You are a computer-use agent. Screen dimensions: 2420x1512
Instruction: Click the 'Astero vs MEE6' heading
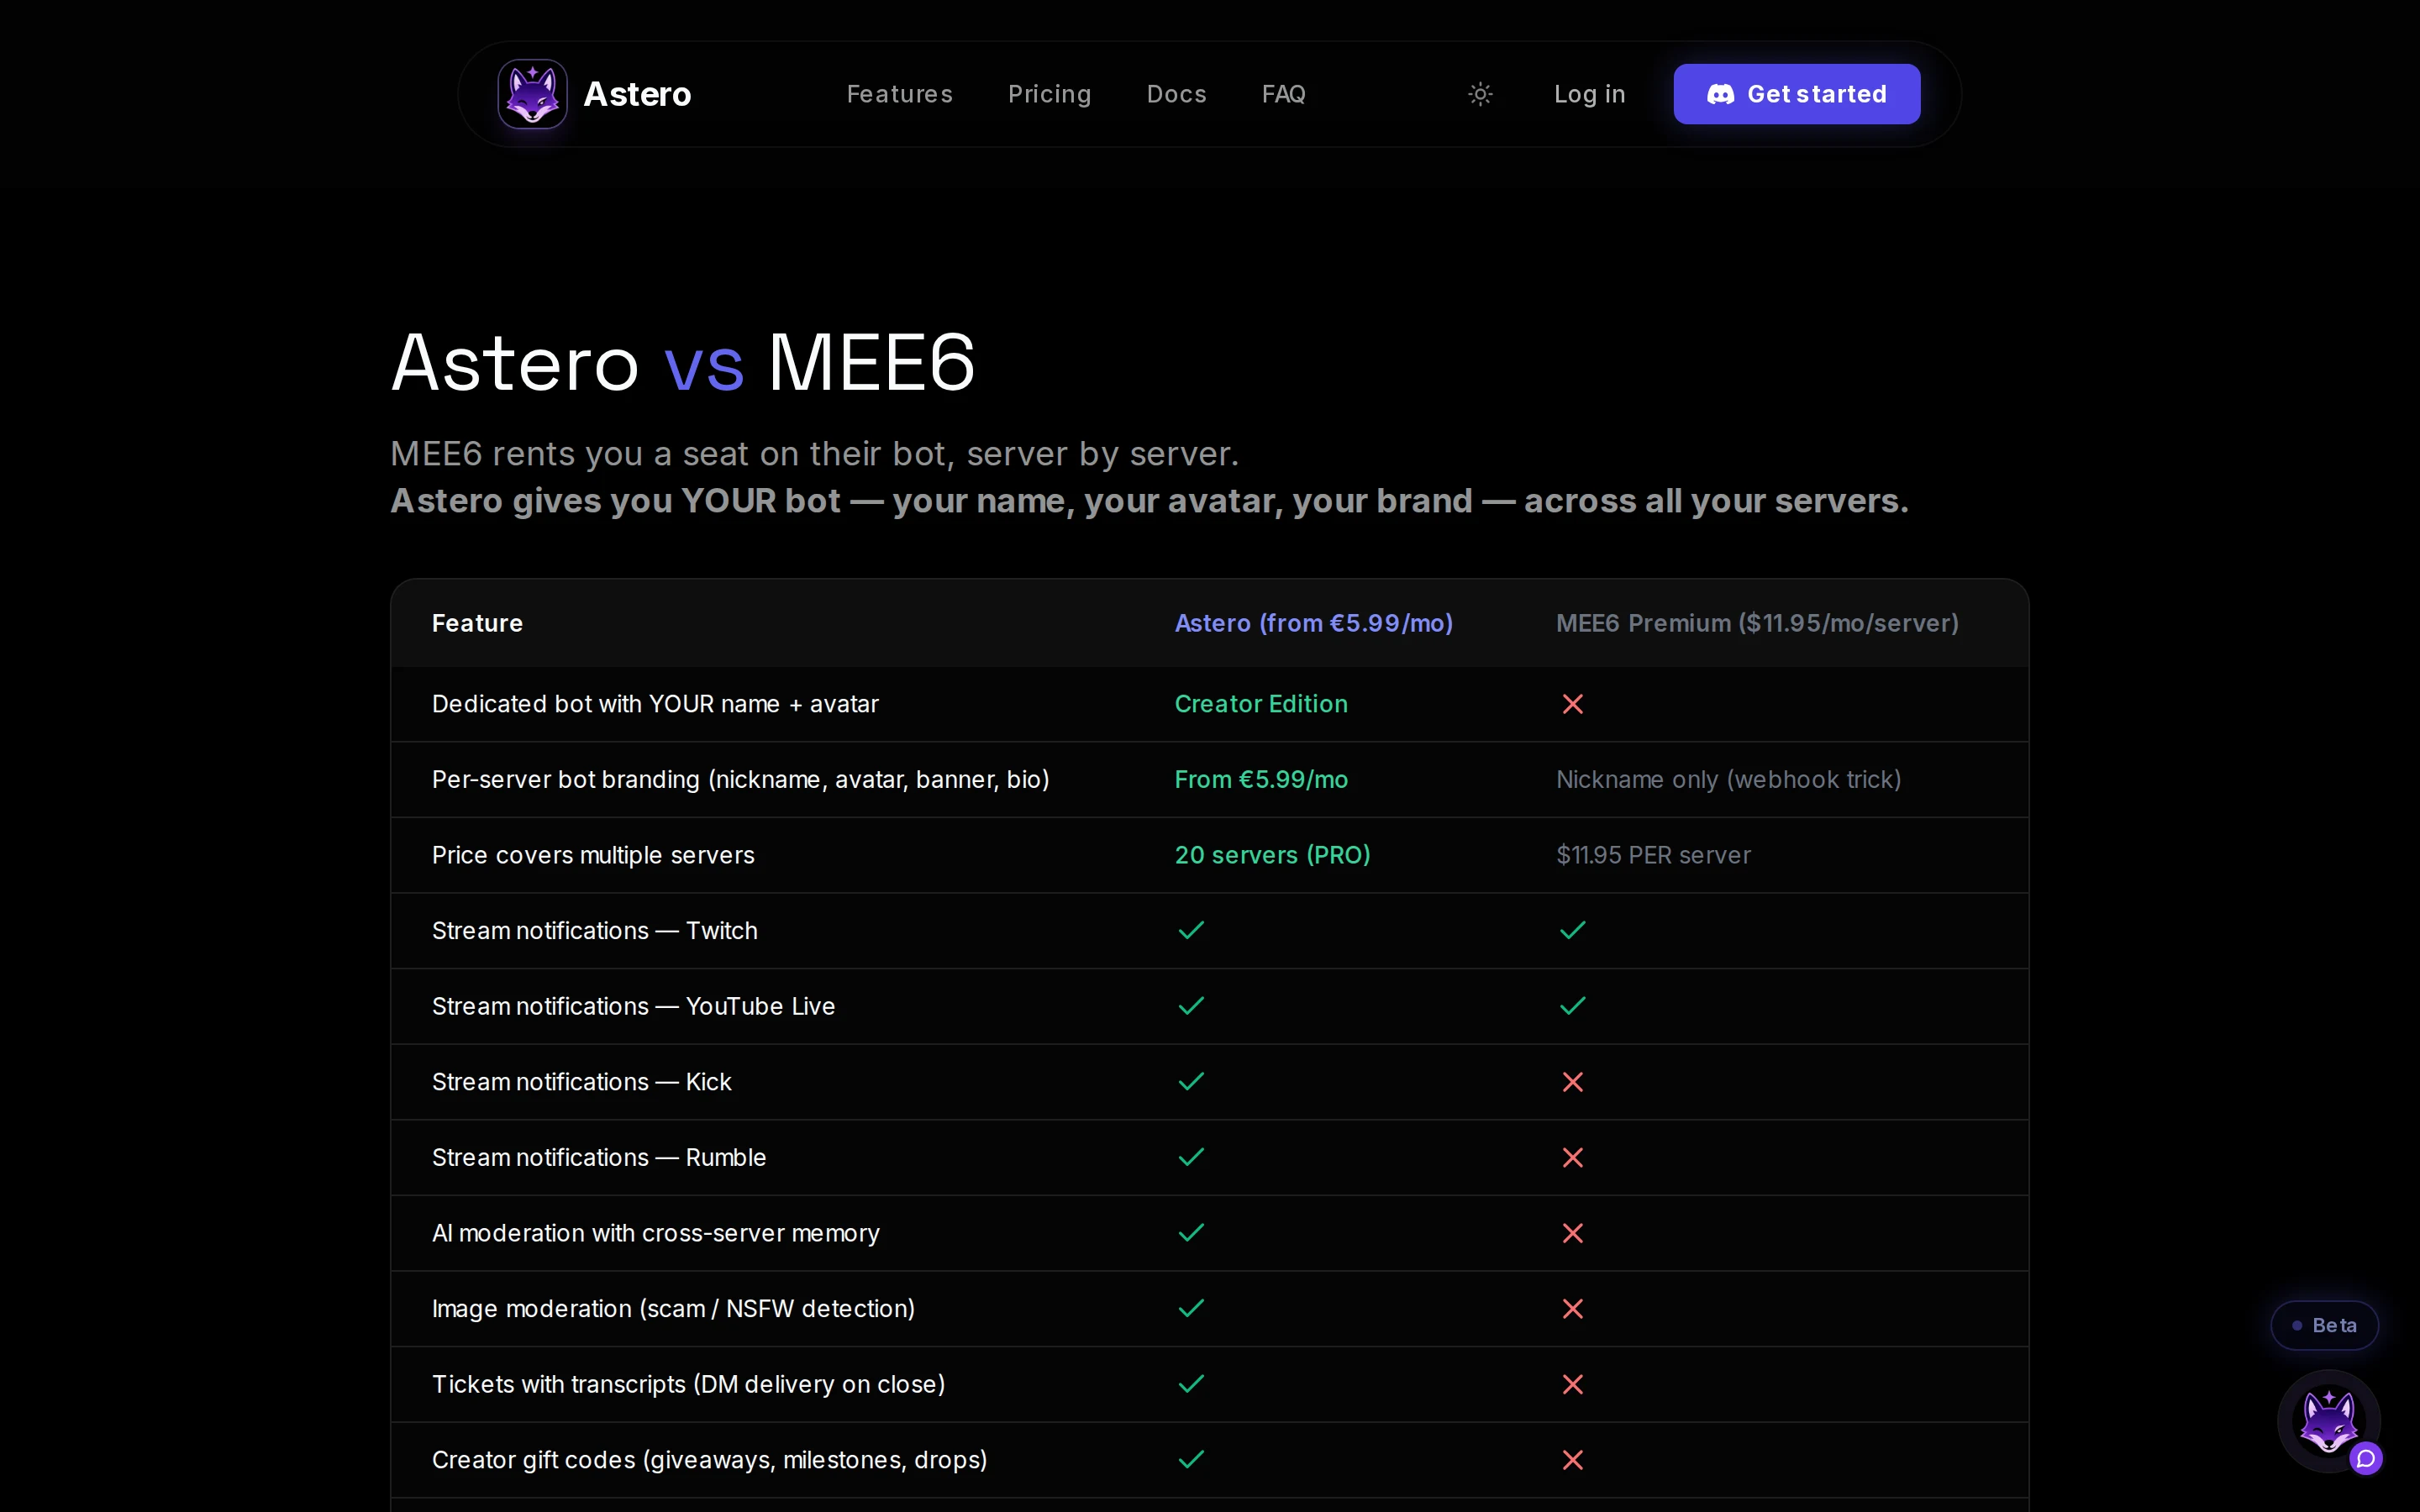point(683,362)
